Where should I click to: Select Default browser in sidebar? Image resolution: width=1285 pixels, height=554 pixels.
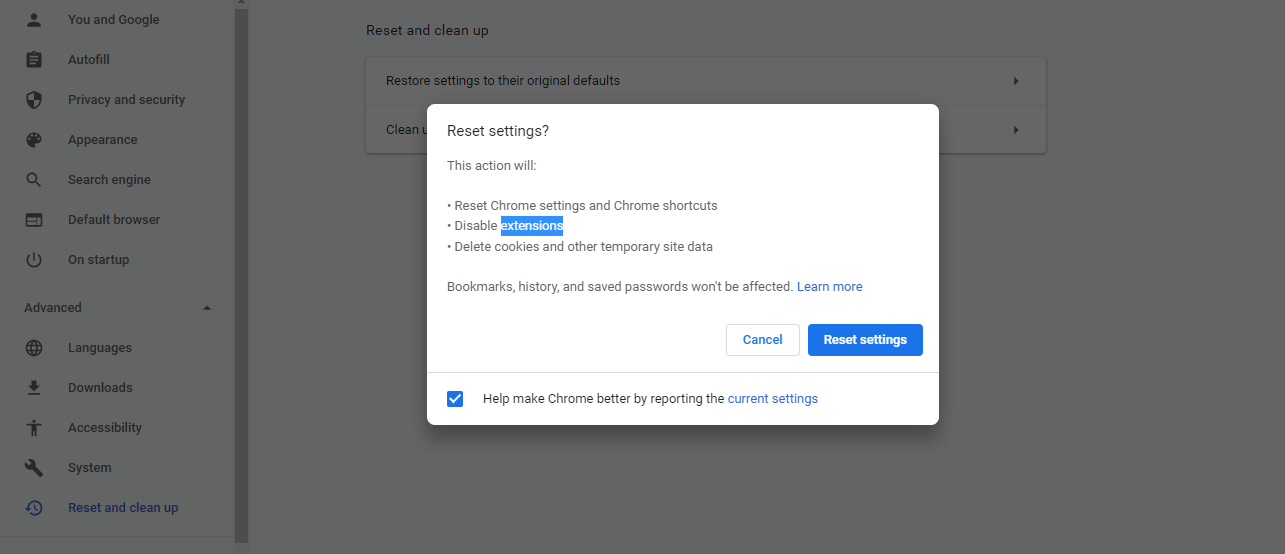click(x=114, y=220)
